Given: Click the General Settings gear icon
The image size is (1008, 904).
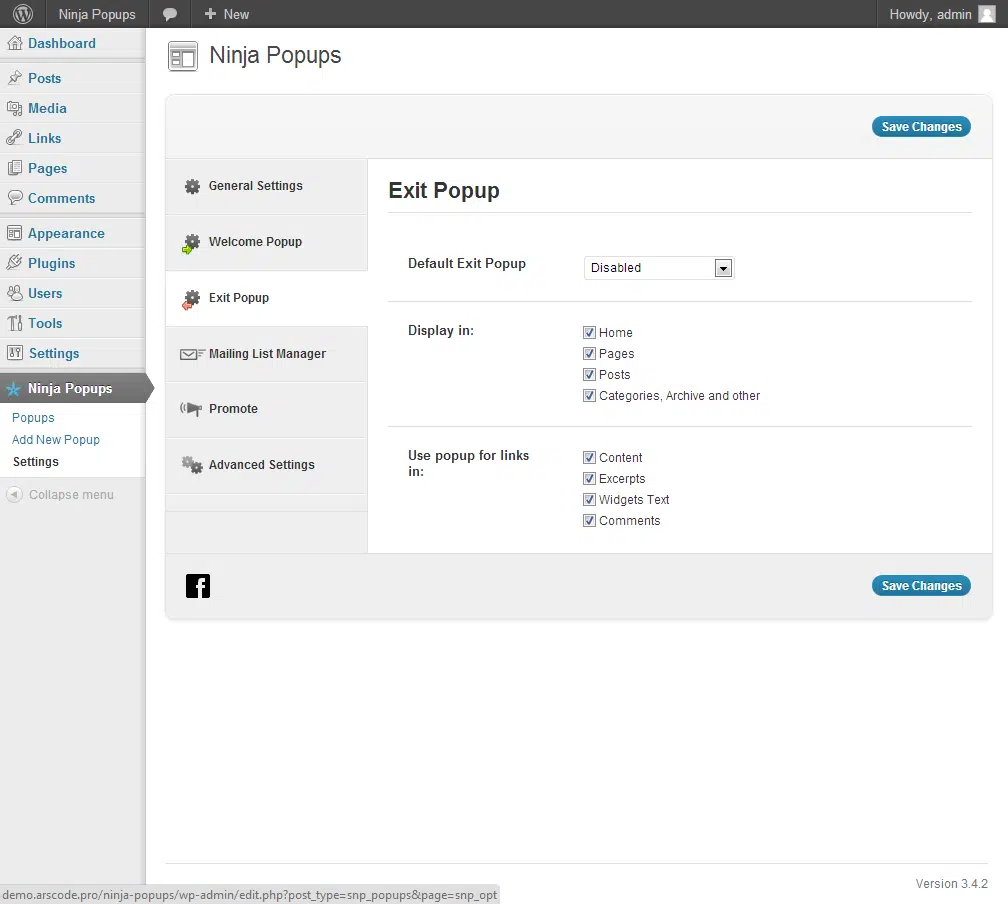Looking at the screenshot, I should coord(192,186).
